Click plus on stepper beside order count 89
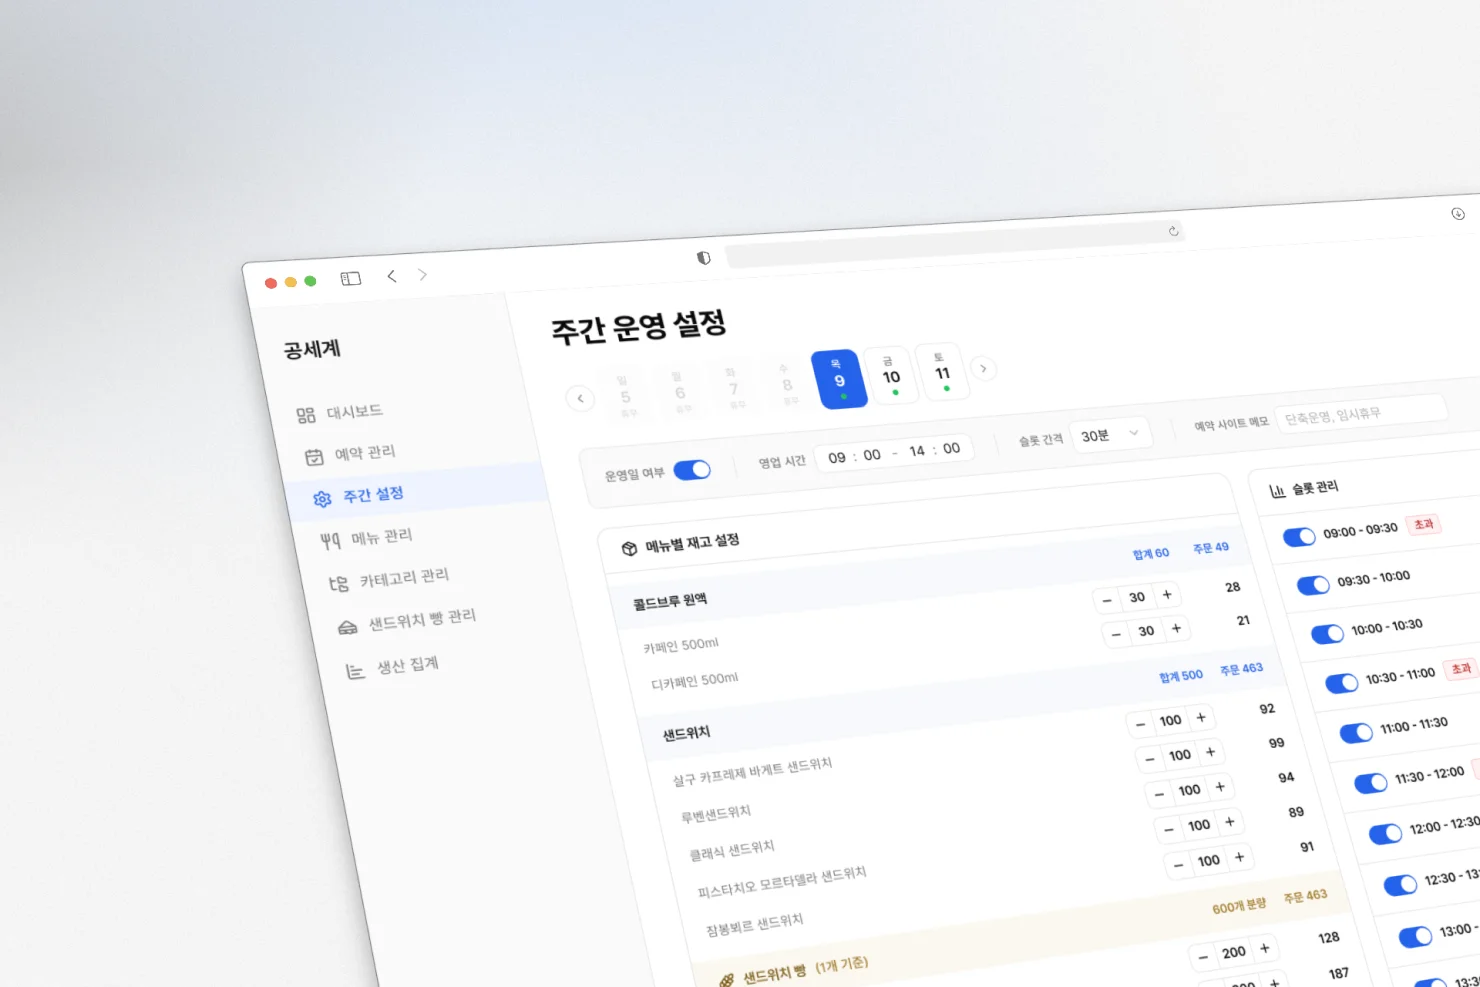1480x987 pixels. tap(1230, 822)
